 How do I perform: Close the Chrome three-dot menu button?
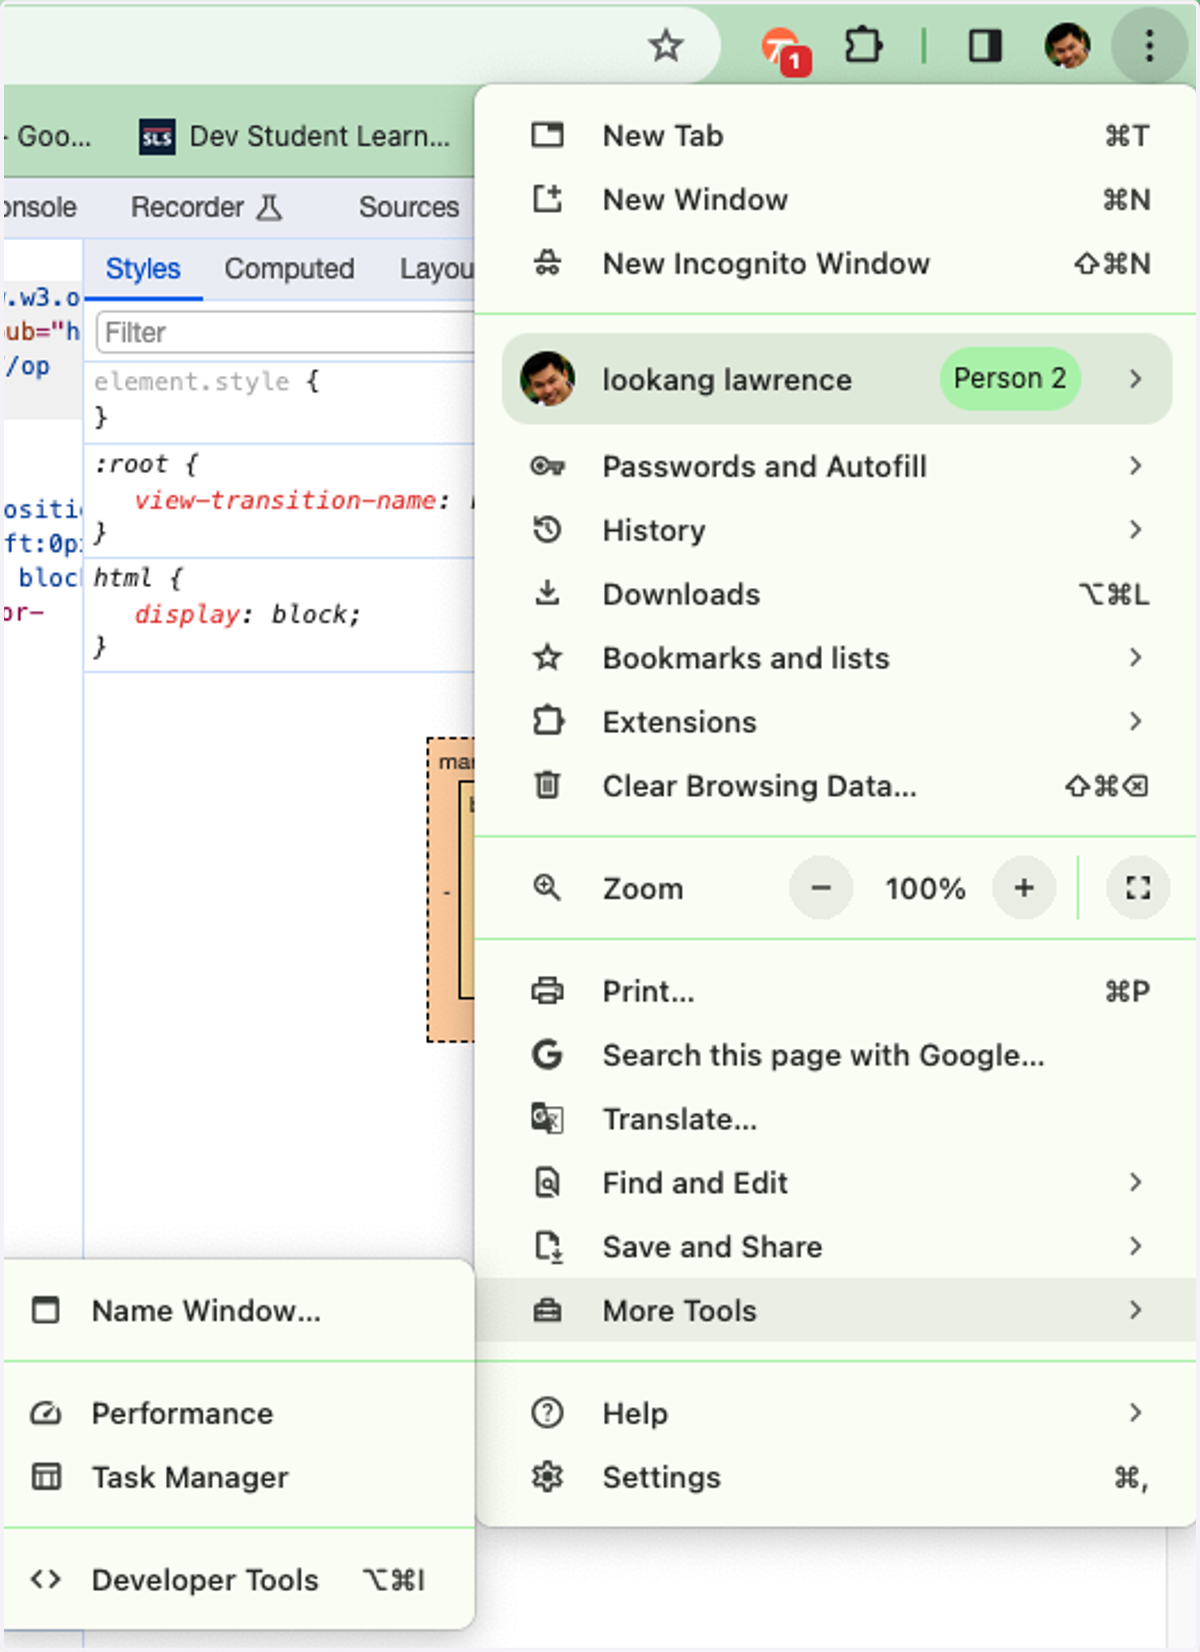click(x=1149, y=45)
